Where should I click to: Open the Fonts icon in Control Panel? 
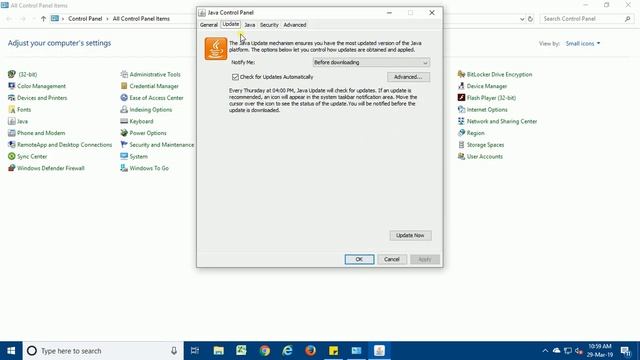[x=11, y=109]
